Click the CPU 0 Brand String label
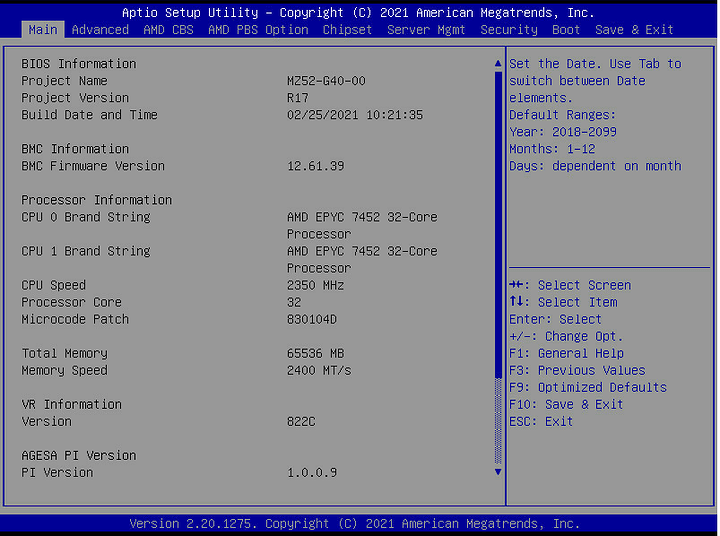Image resolution: width=720 pixels, height=536 pixels. point(86,217)
